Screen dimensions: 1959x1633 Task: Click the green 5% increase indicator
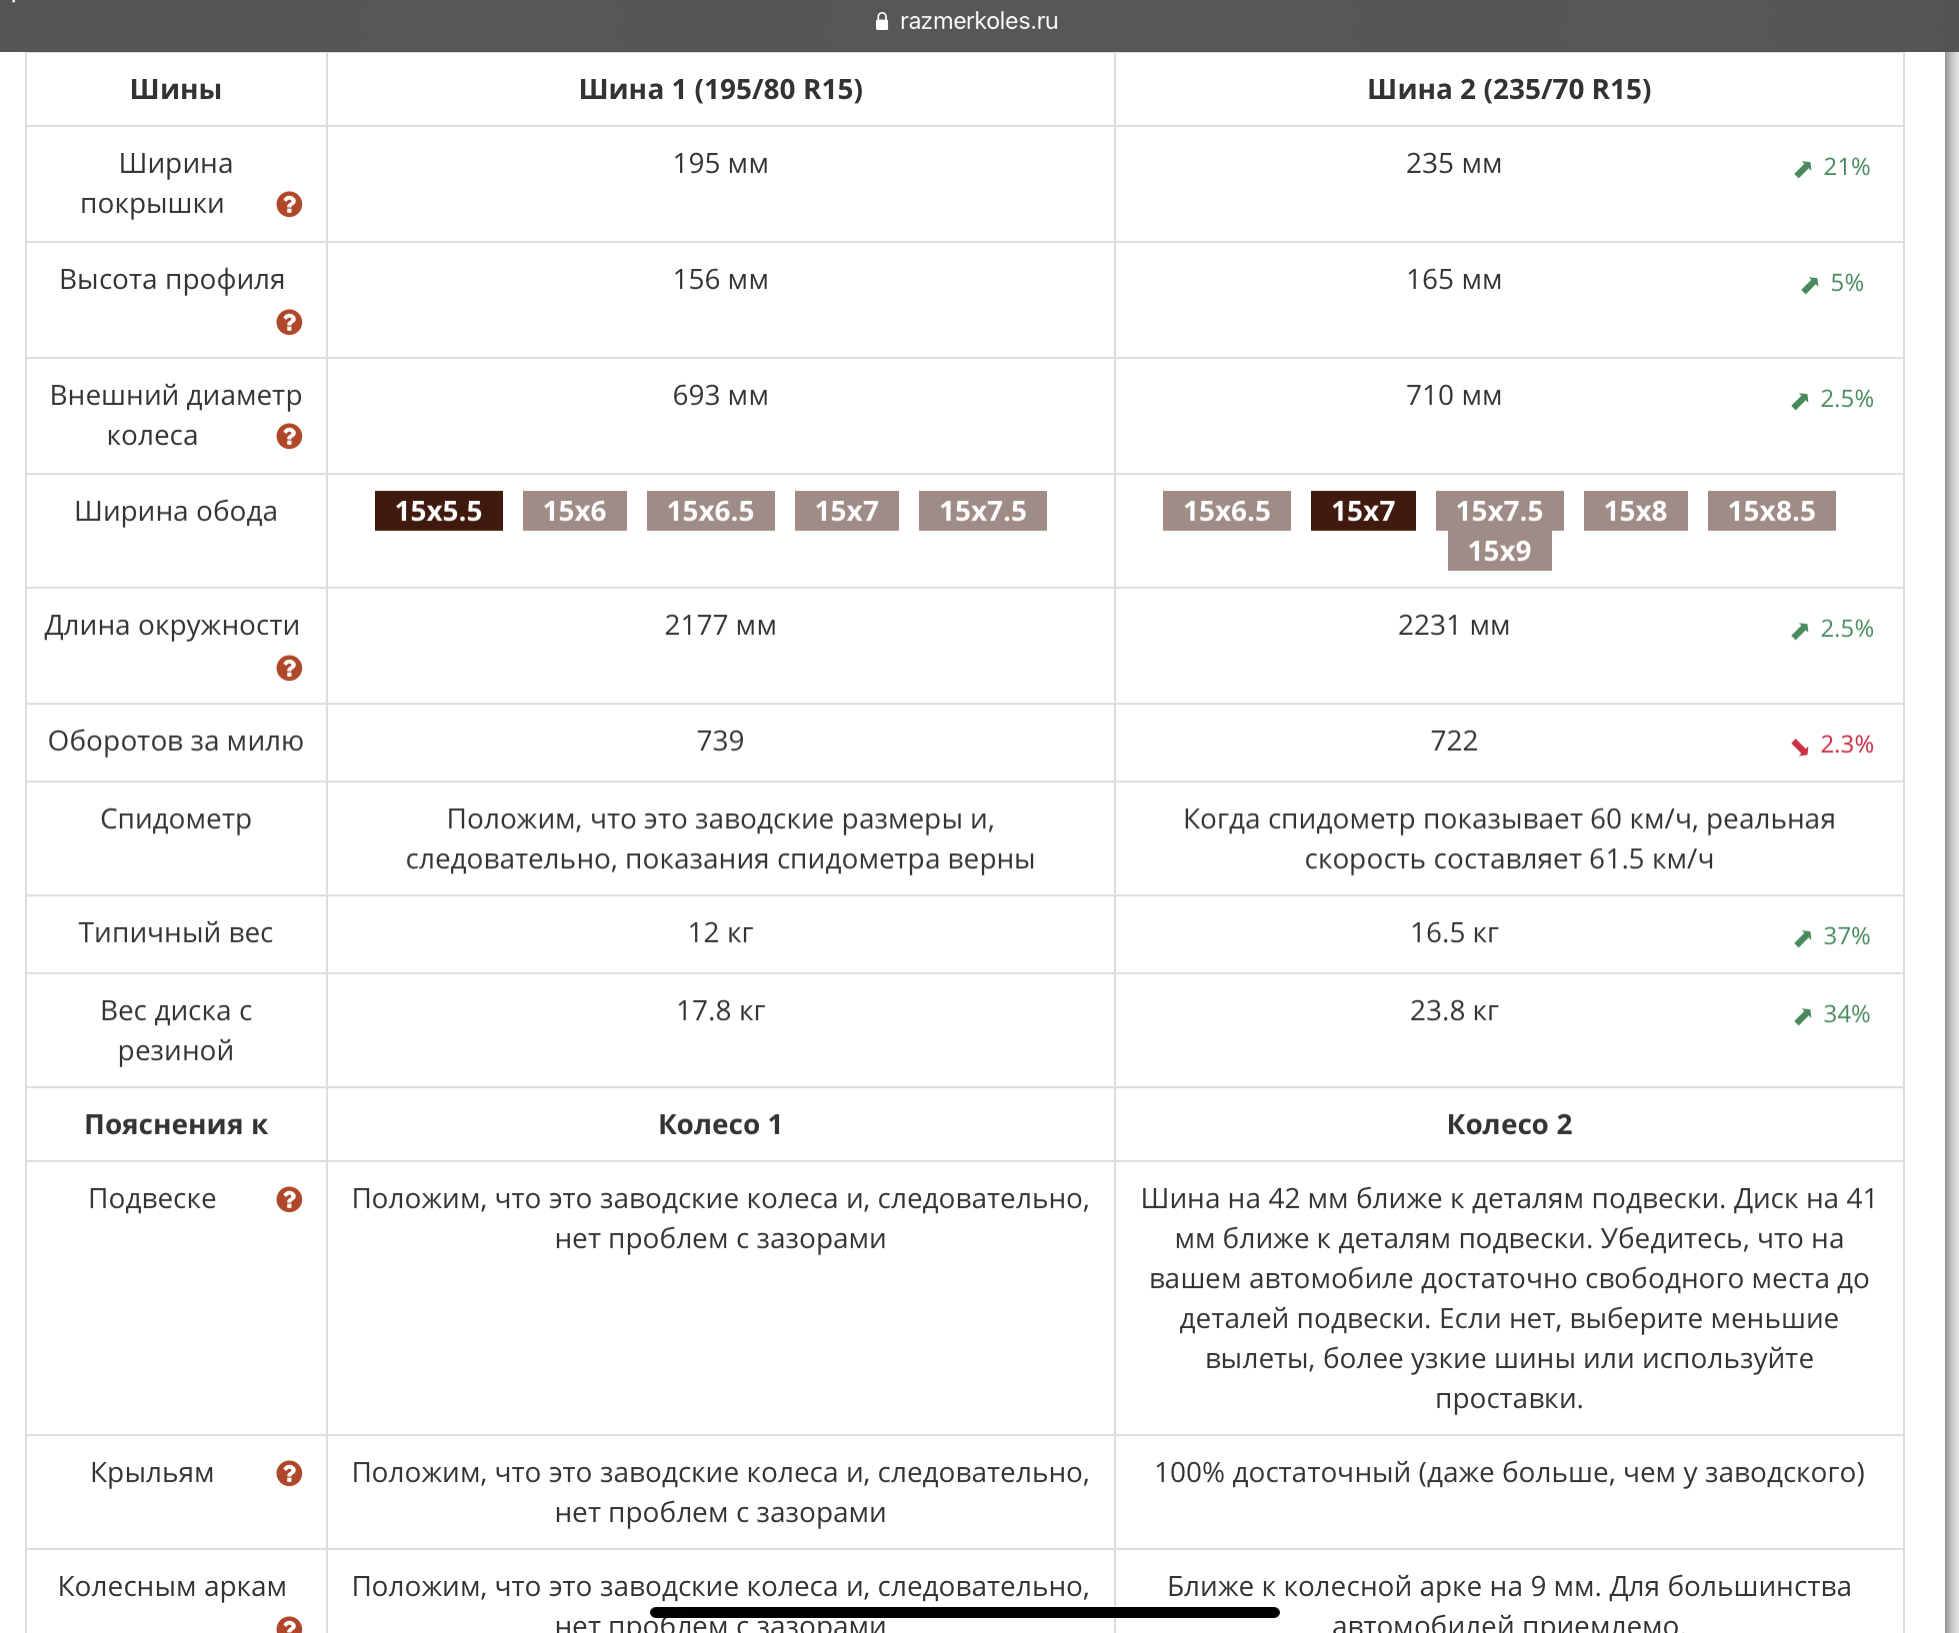point(1832,283)
